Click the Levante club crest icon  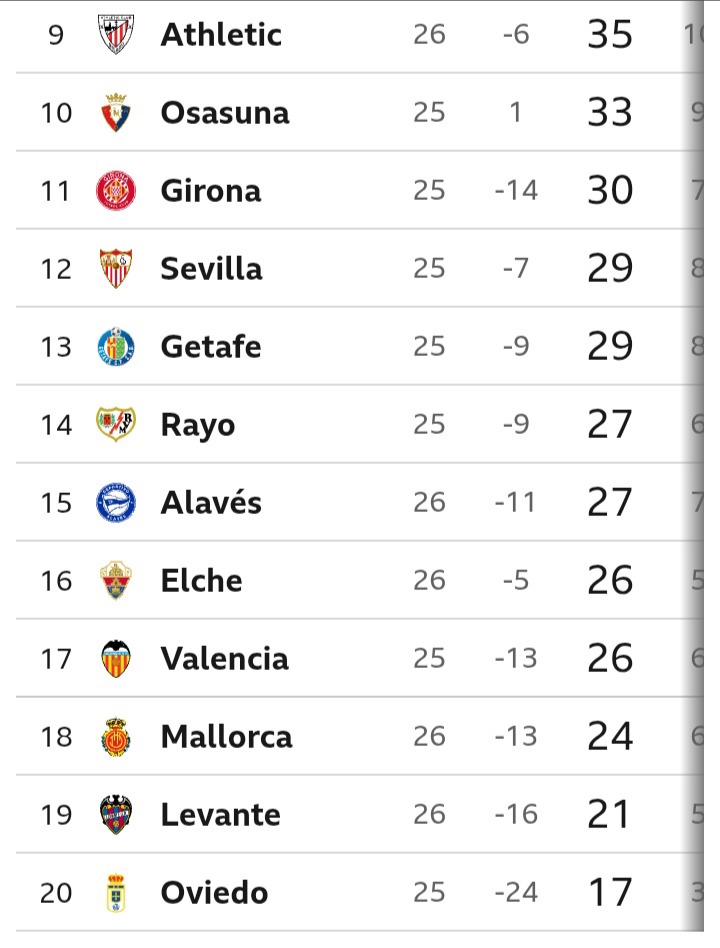tap(115, 814)
